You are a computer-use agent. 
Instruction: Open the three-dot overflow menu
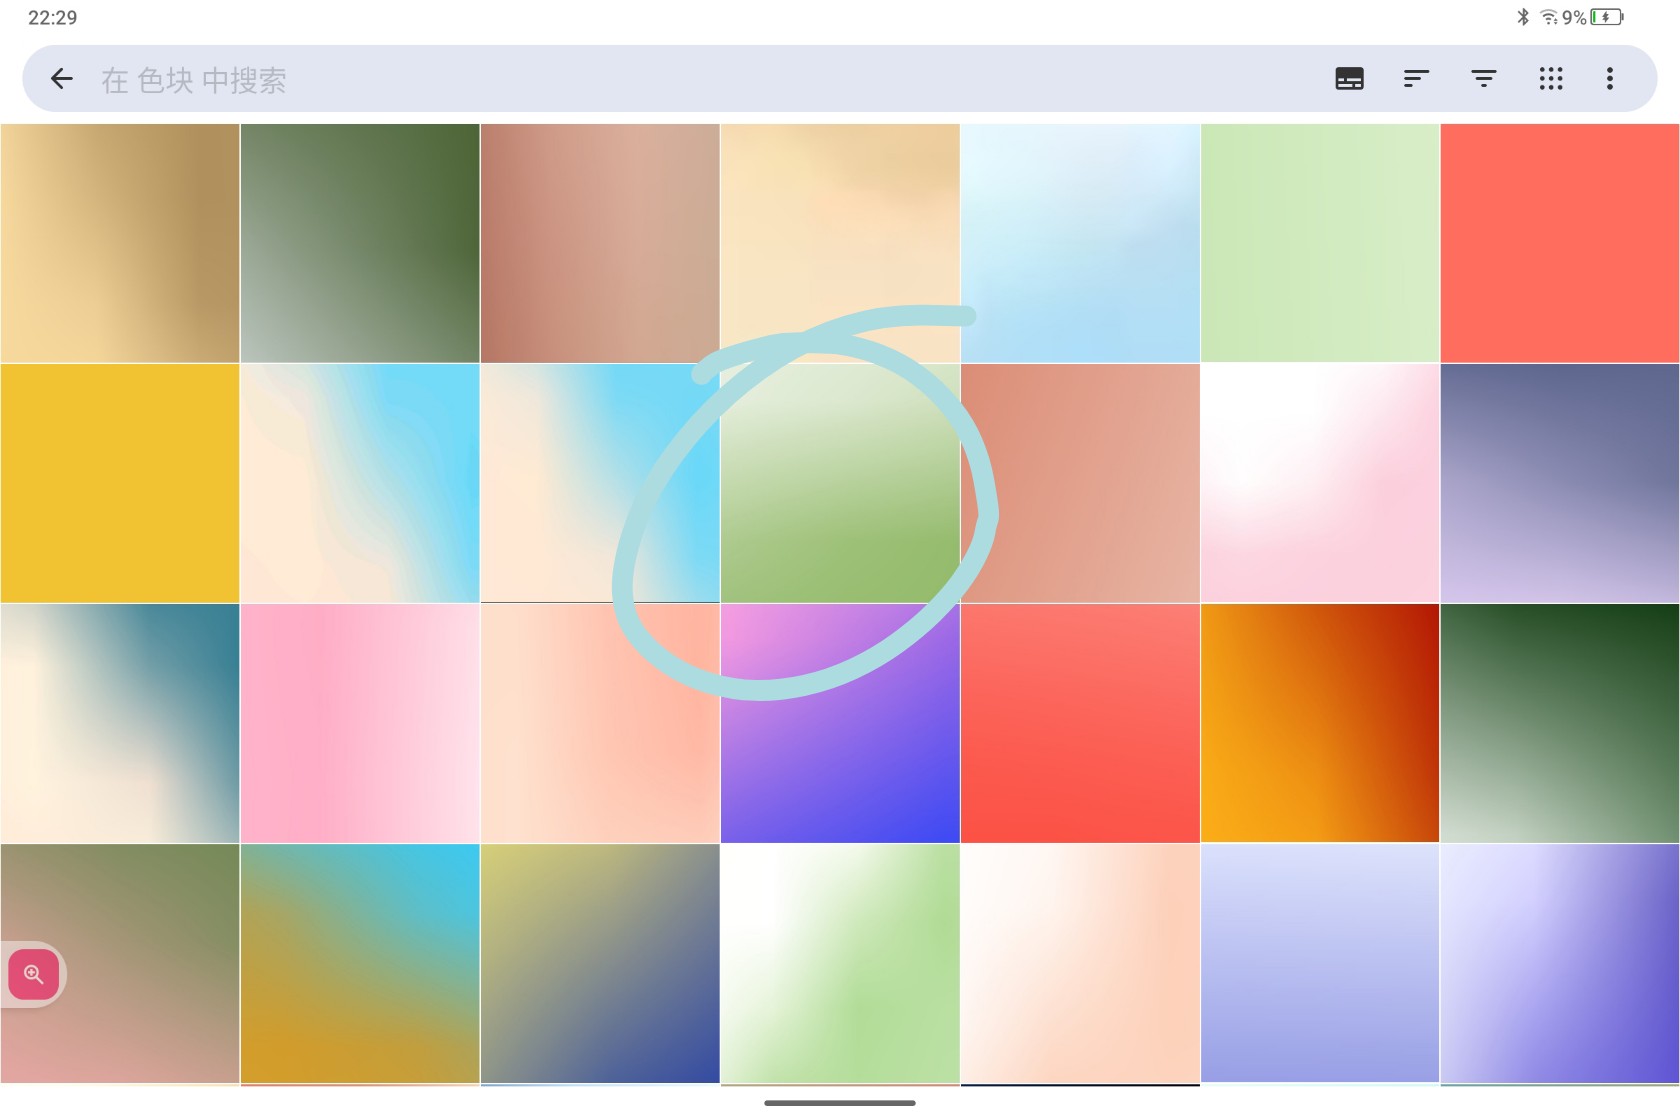[1609, 79]
